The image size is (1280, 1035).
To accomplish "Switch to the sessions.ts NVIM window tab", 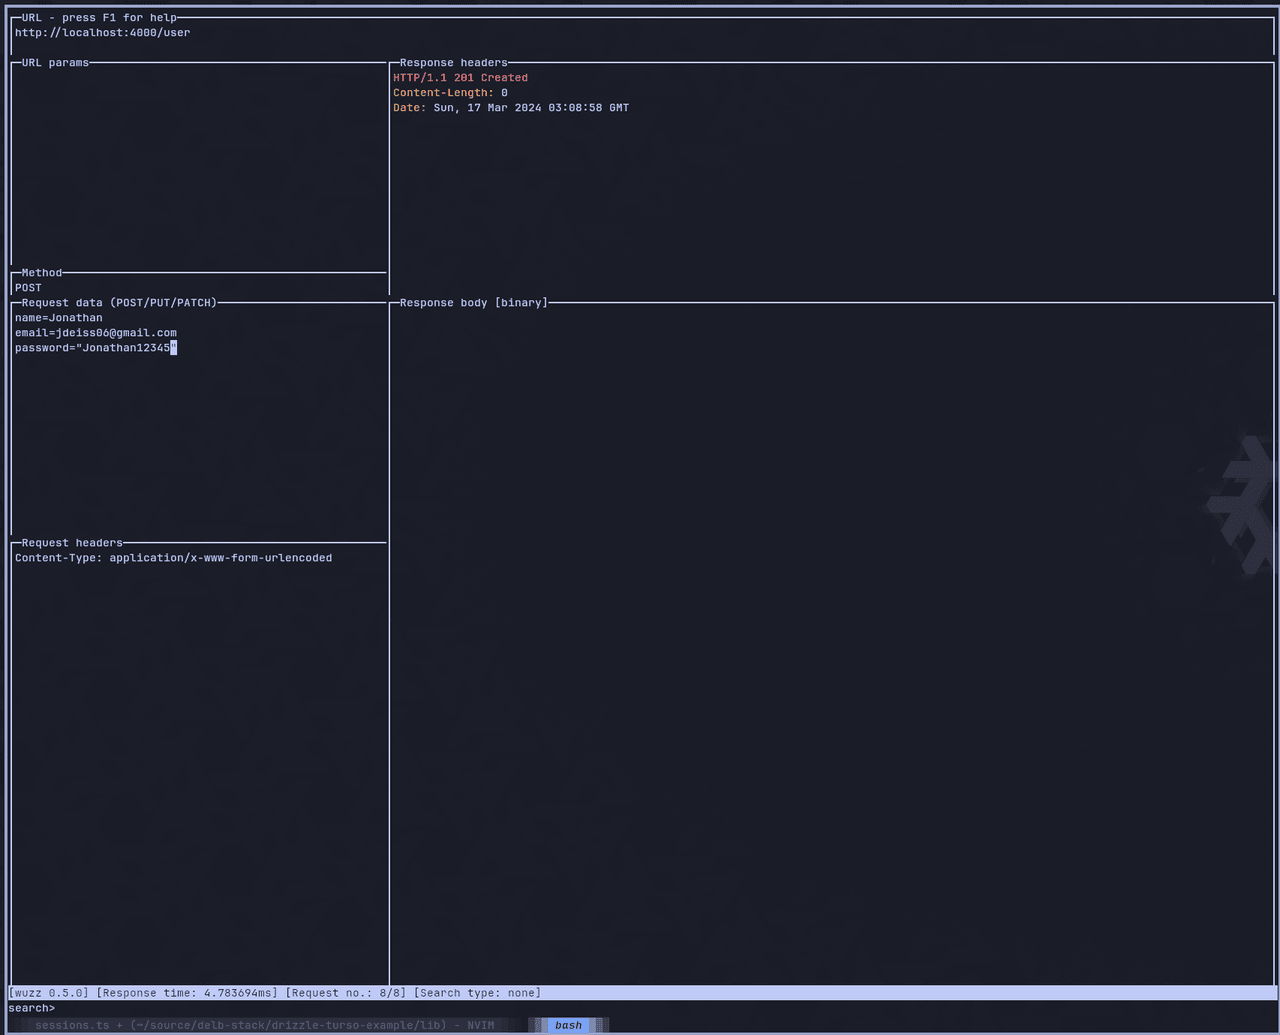I will [264, 1025].
